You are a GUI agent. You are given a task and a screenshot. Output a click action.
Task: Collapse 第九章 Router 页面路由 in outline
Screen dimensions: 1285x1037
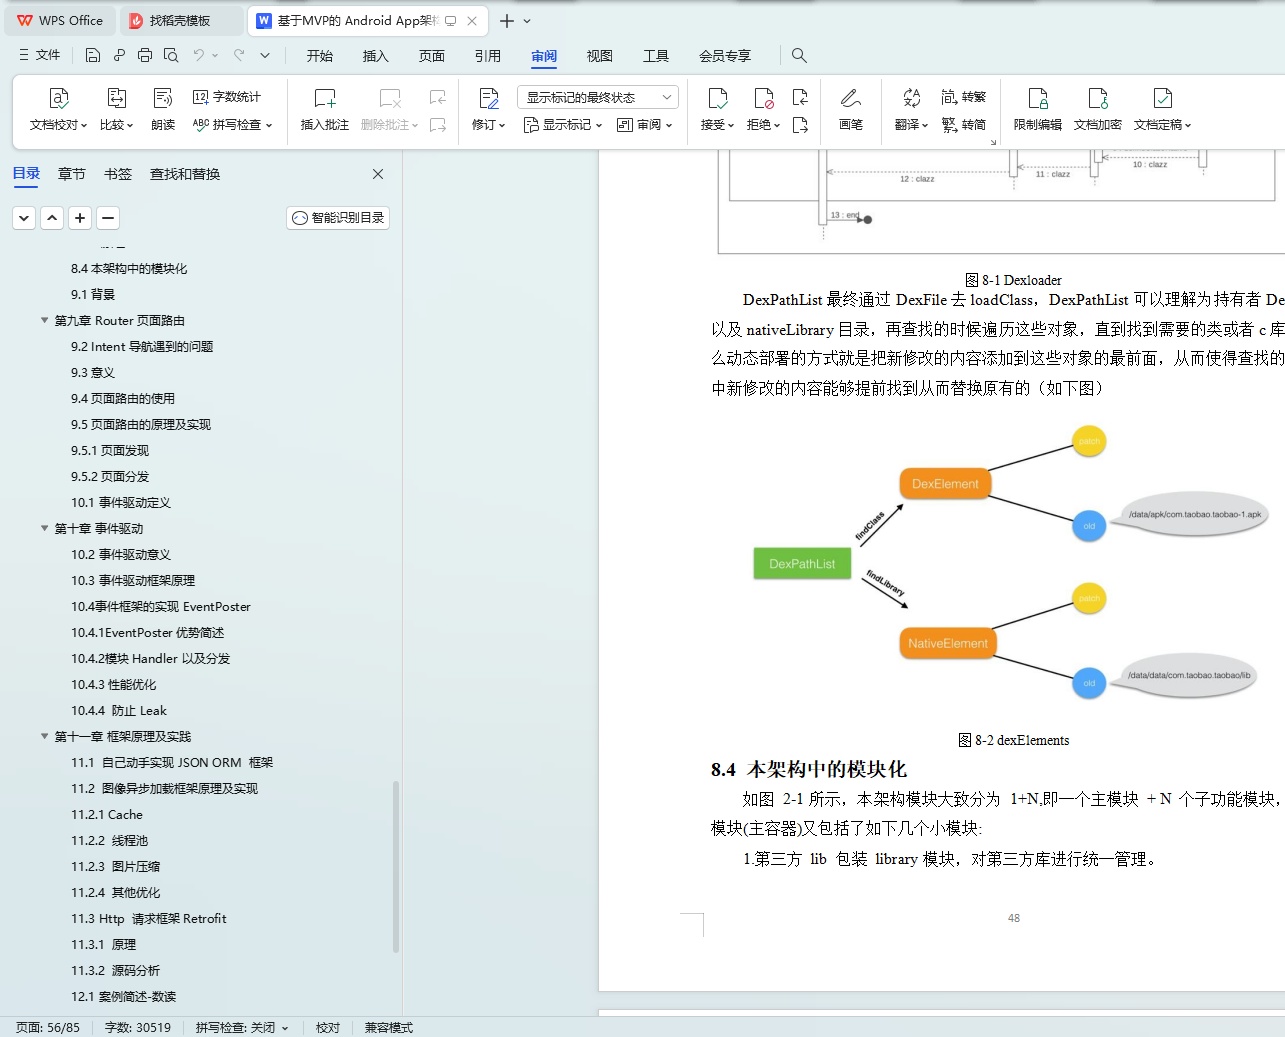pyautogui.click(x=44, y=321)
